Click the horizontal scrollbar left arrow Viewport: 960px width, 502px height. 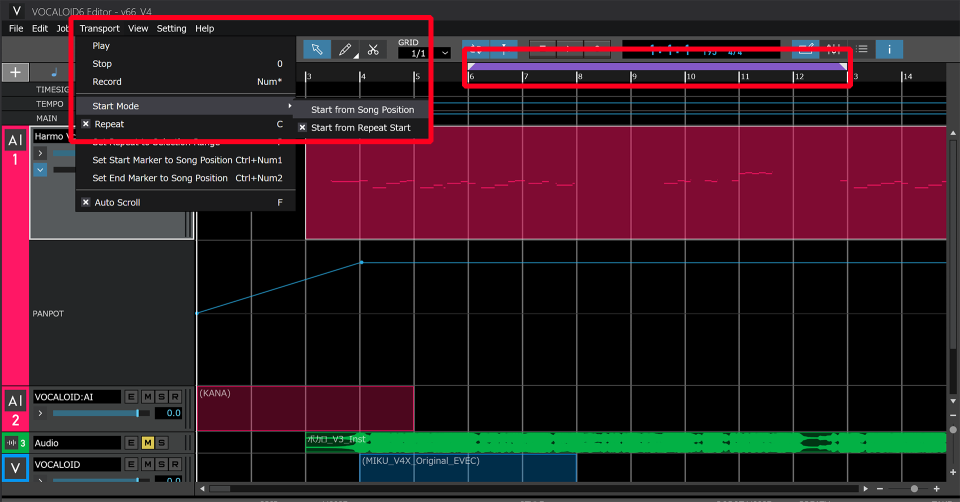coord(203,489)
